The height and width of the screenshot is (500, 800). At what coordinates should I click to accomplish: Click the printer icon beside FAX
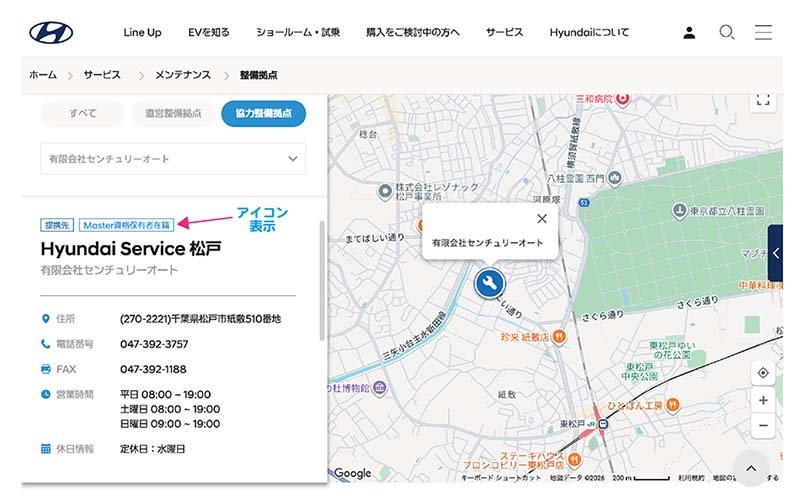click(45, 369)
